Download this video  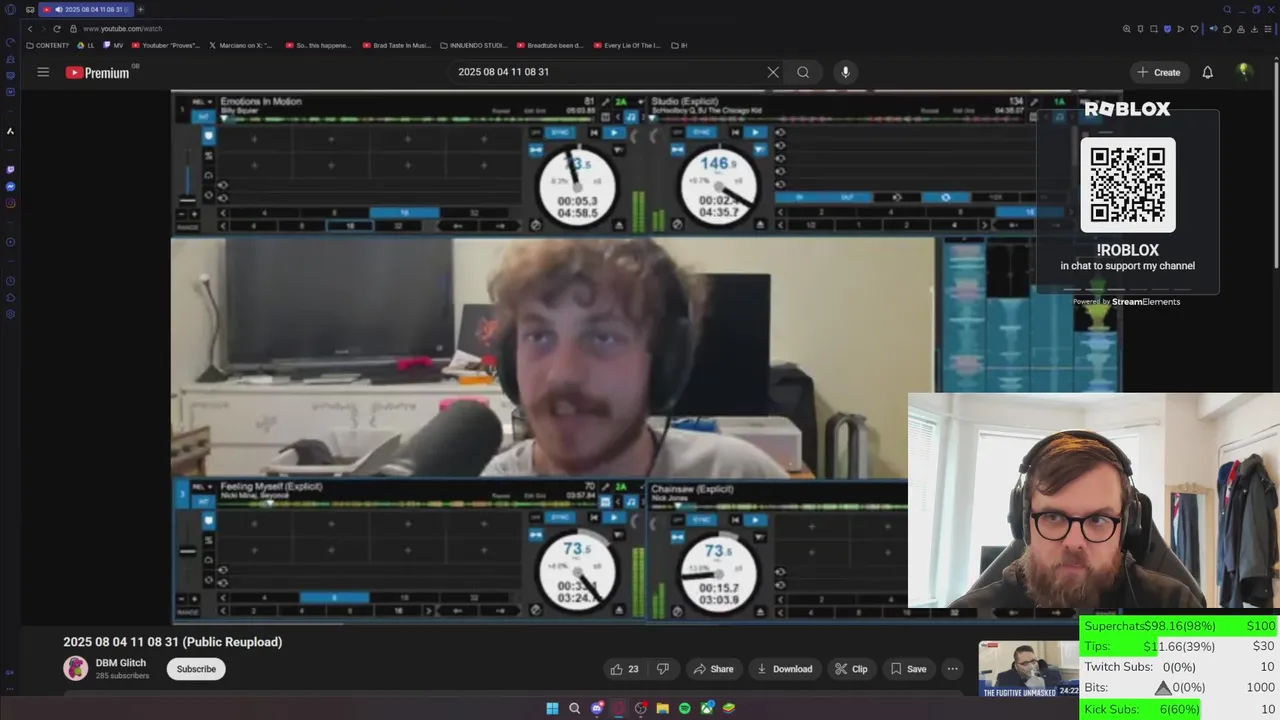[784, 669]
